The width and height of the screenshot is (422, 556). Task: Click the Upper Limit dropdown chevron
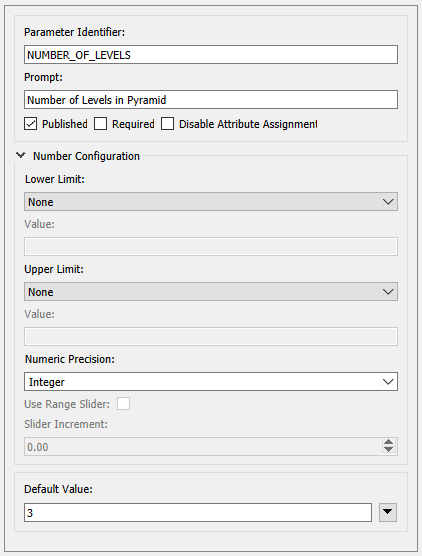pos(388,292)
